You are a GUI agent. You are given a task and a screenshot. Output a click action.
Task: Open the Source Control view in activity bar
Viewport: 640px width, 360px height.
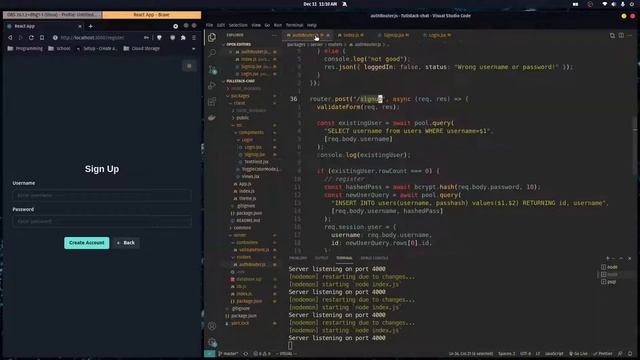[213, 69]
